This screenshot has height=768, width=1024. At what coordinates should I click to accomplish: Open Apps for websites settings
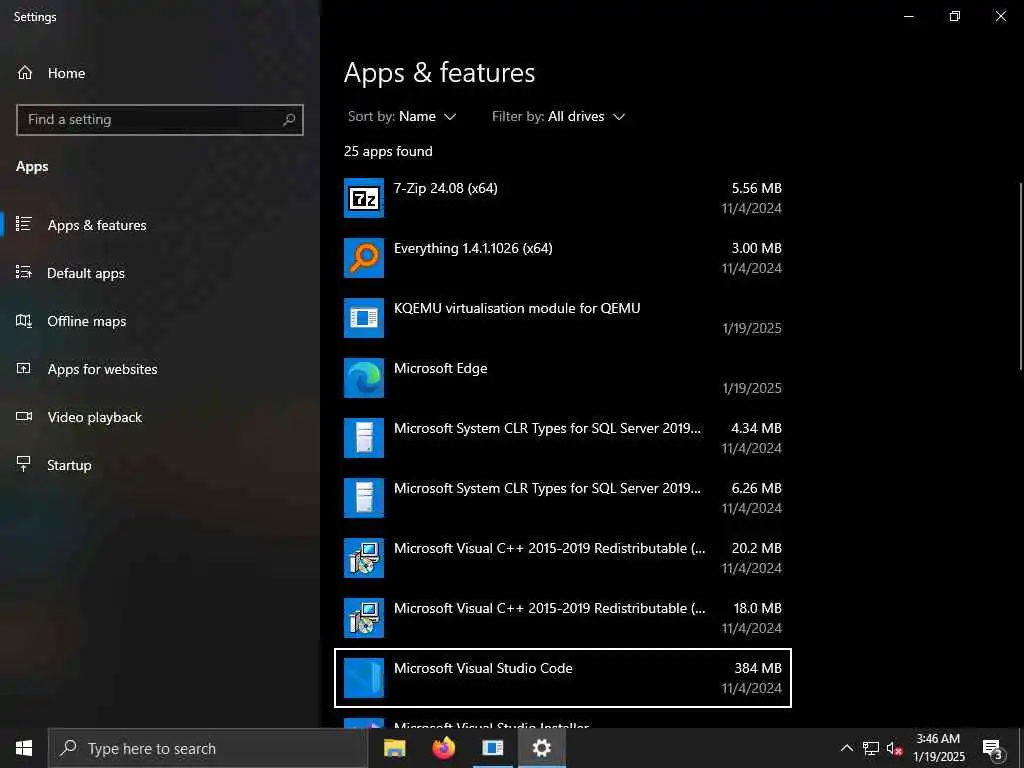(x=160, y=369)
